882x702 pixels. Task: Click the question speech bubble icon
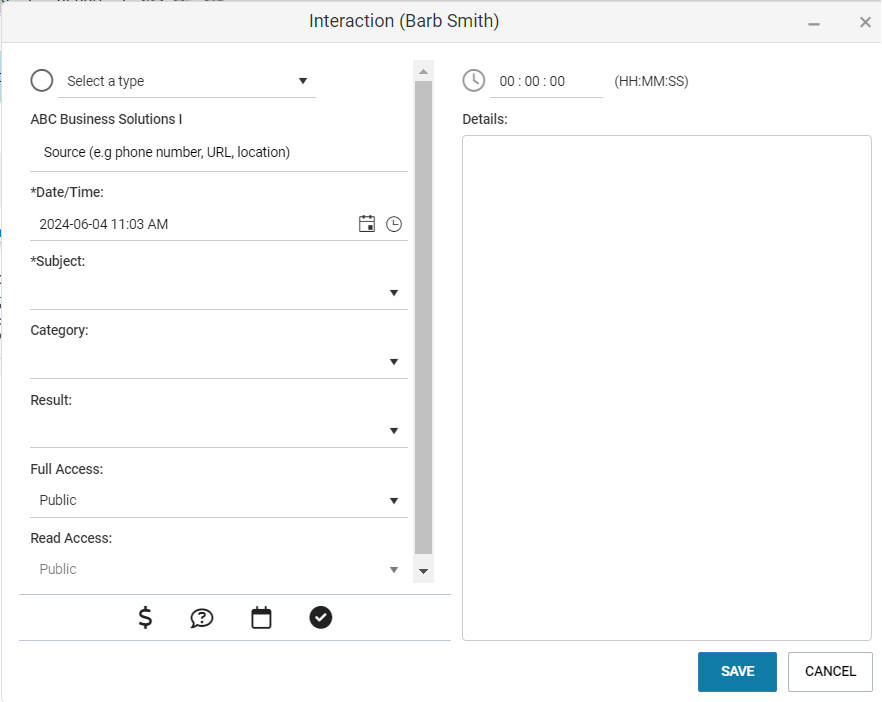click(x=201, y=618)
